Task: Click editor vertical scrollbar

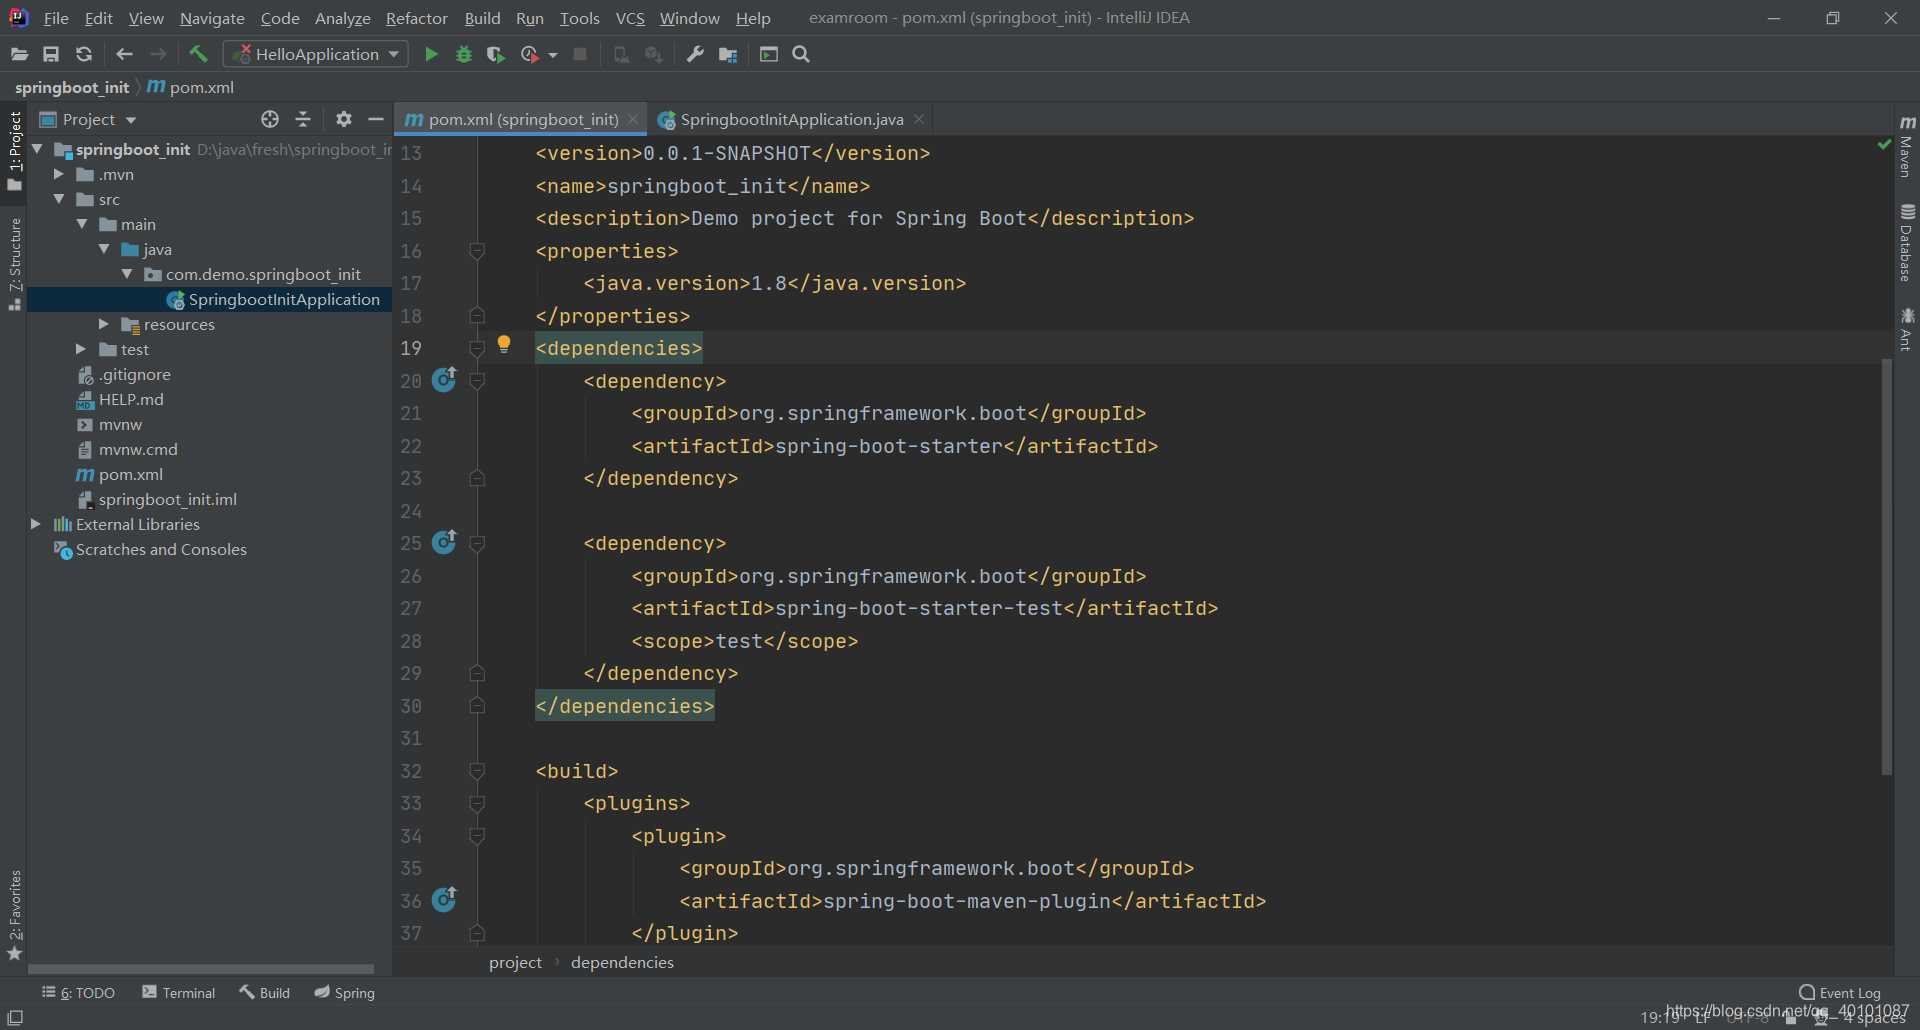Action: click(1887, 566)
